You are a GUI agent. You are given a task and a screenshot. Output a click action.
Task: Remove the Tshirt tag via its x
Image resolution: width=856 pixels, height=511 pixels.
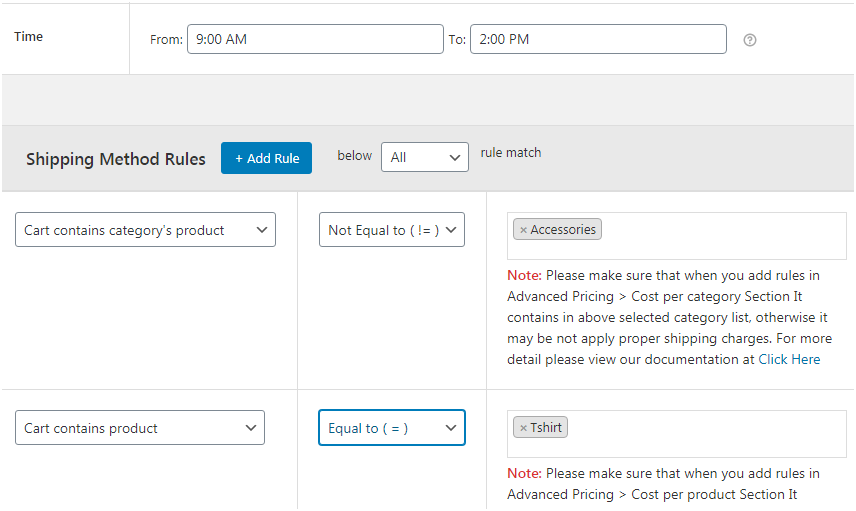pyautogui.click(x=523, y=428)
